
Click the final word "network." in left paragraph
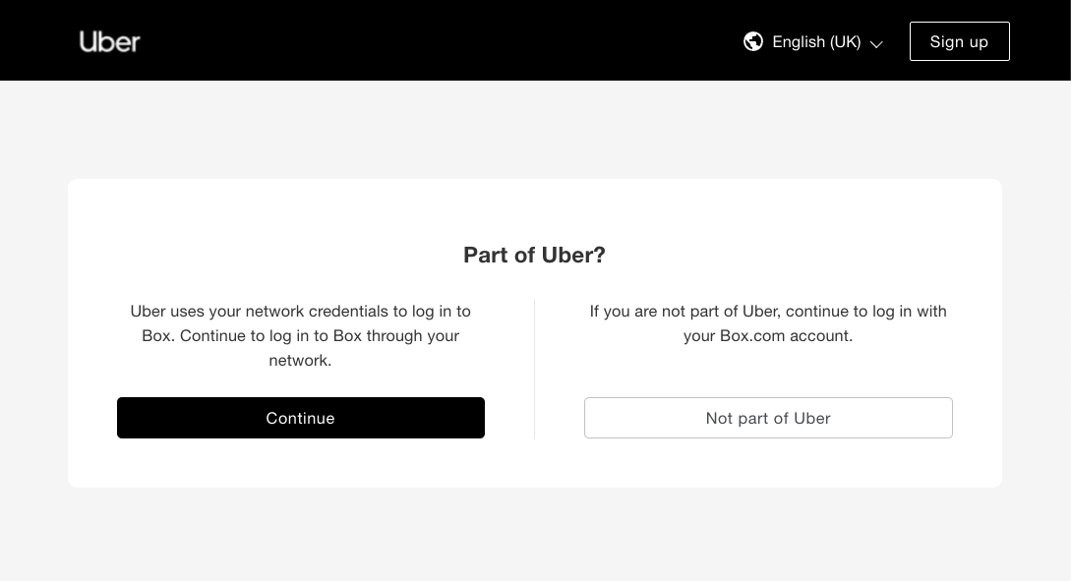pos(300,360)
